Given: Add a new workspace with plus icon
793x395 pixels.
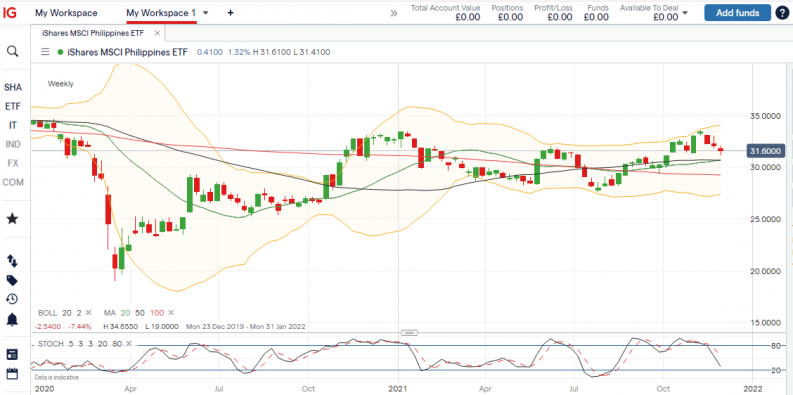Looking at the screenshot, I should coord(231,13).
